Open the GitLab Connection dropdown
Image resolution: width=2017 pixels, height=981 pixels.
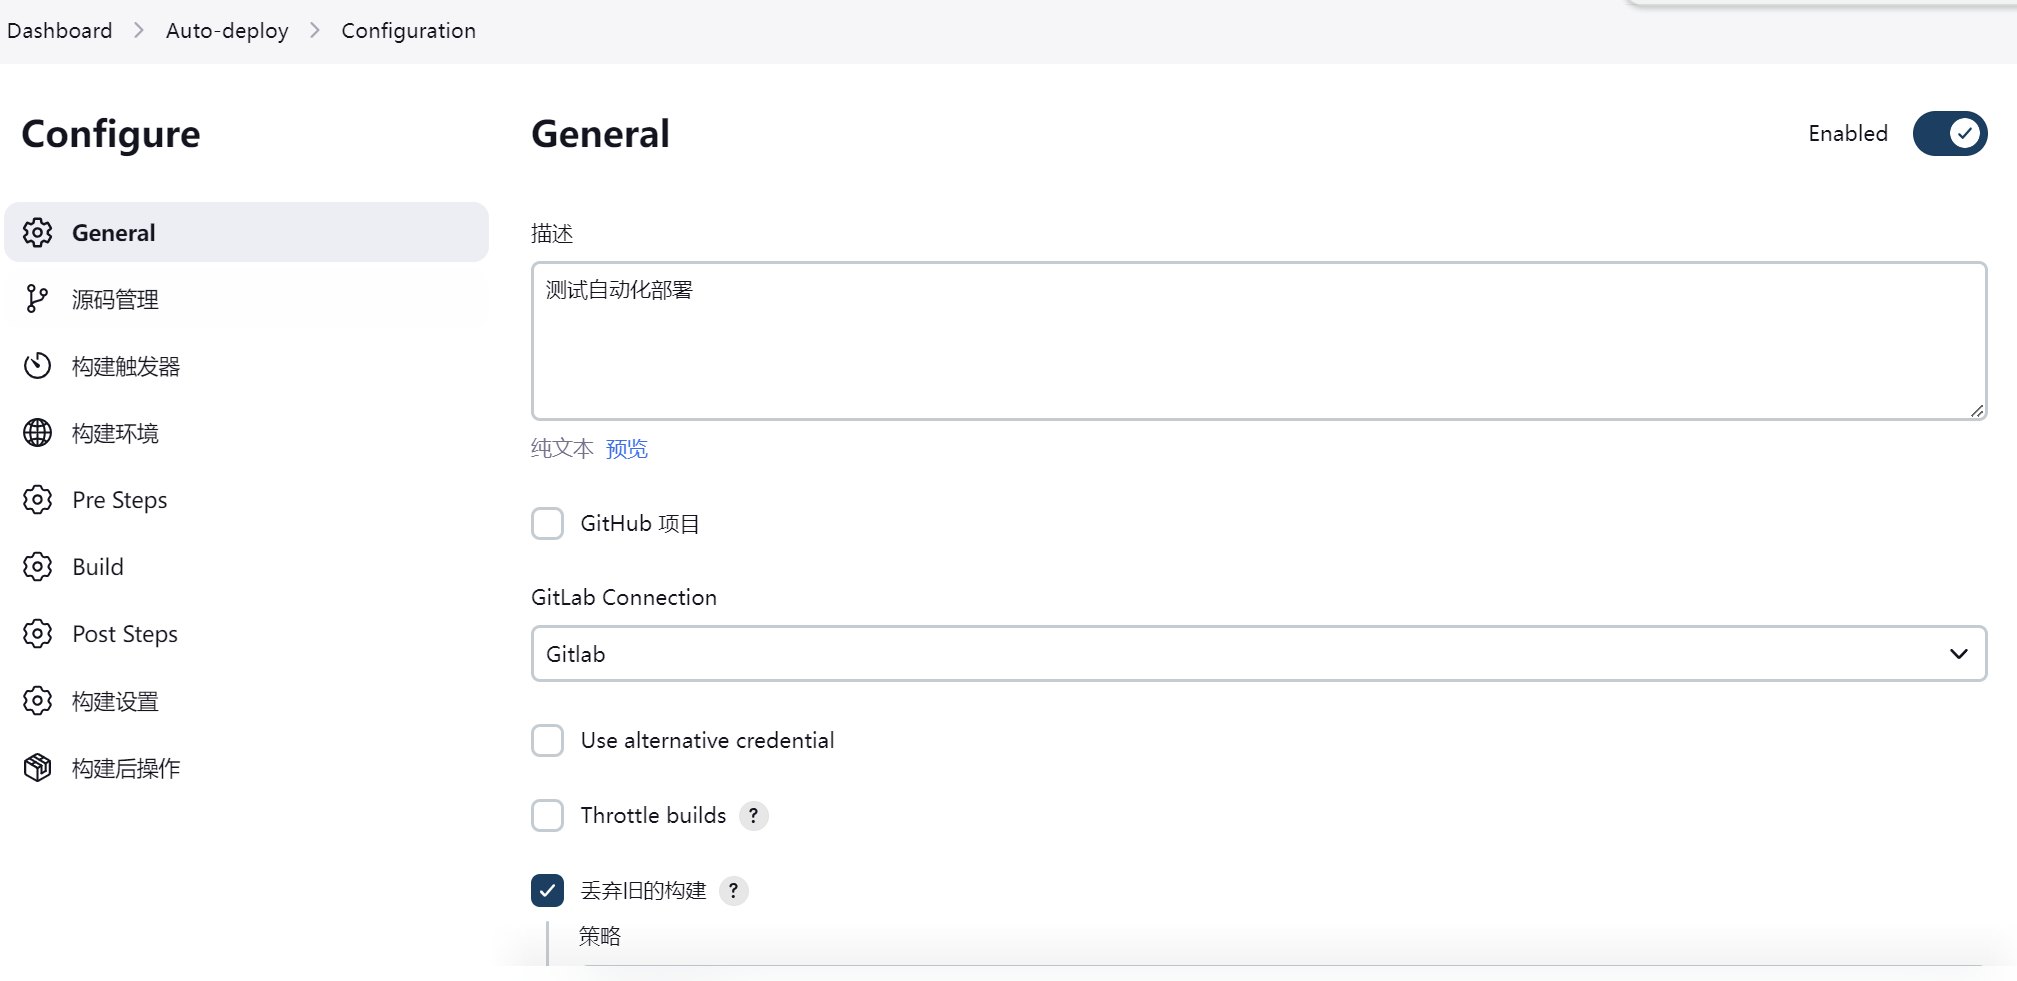(x=1258, y=654)
